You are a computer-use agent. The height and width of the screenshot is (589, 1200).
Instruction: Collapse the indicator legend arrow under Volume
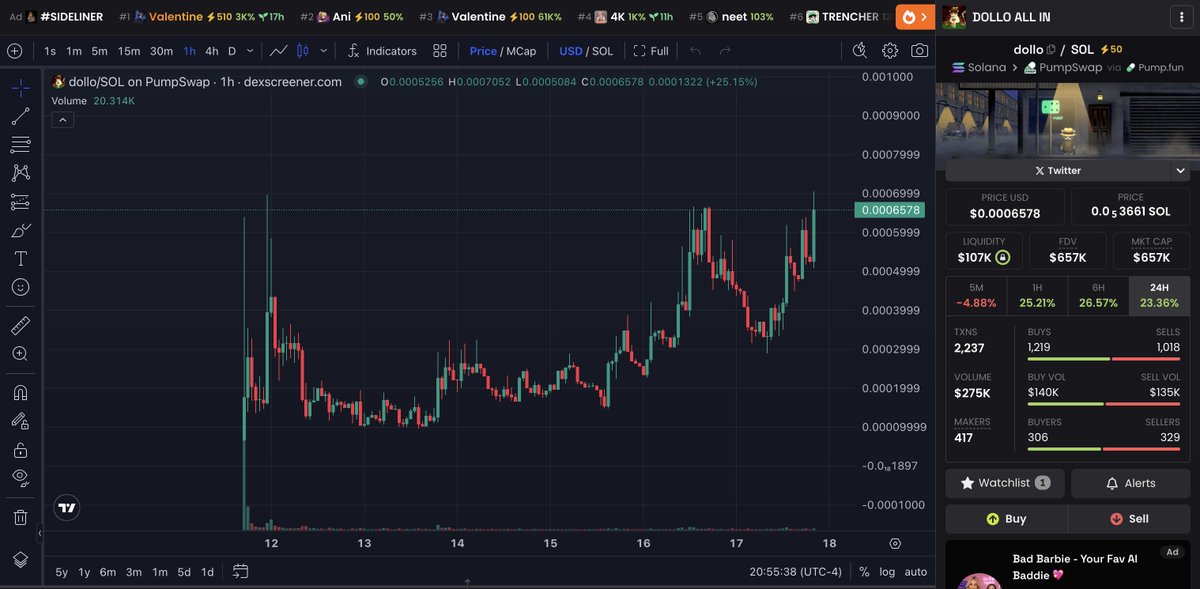pyautogui.click(x=62, y=120)
